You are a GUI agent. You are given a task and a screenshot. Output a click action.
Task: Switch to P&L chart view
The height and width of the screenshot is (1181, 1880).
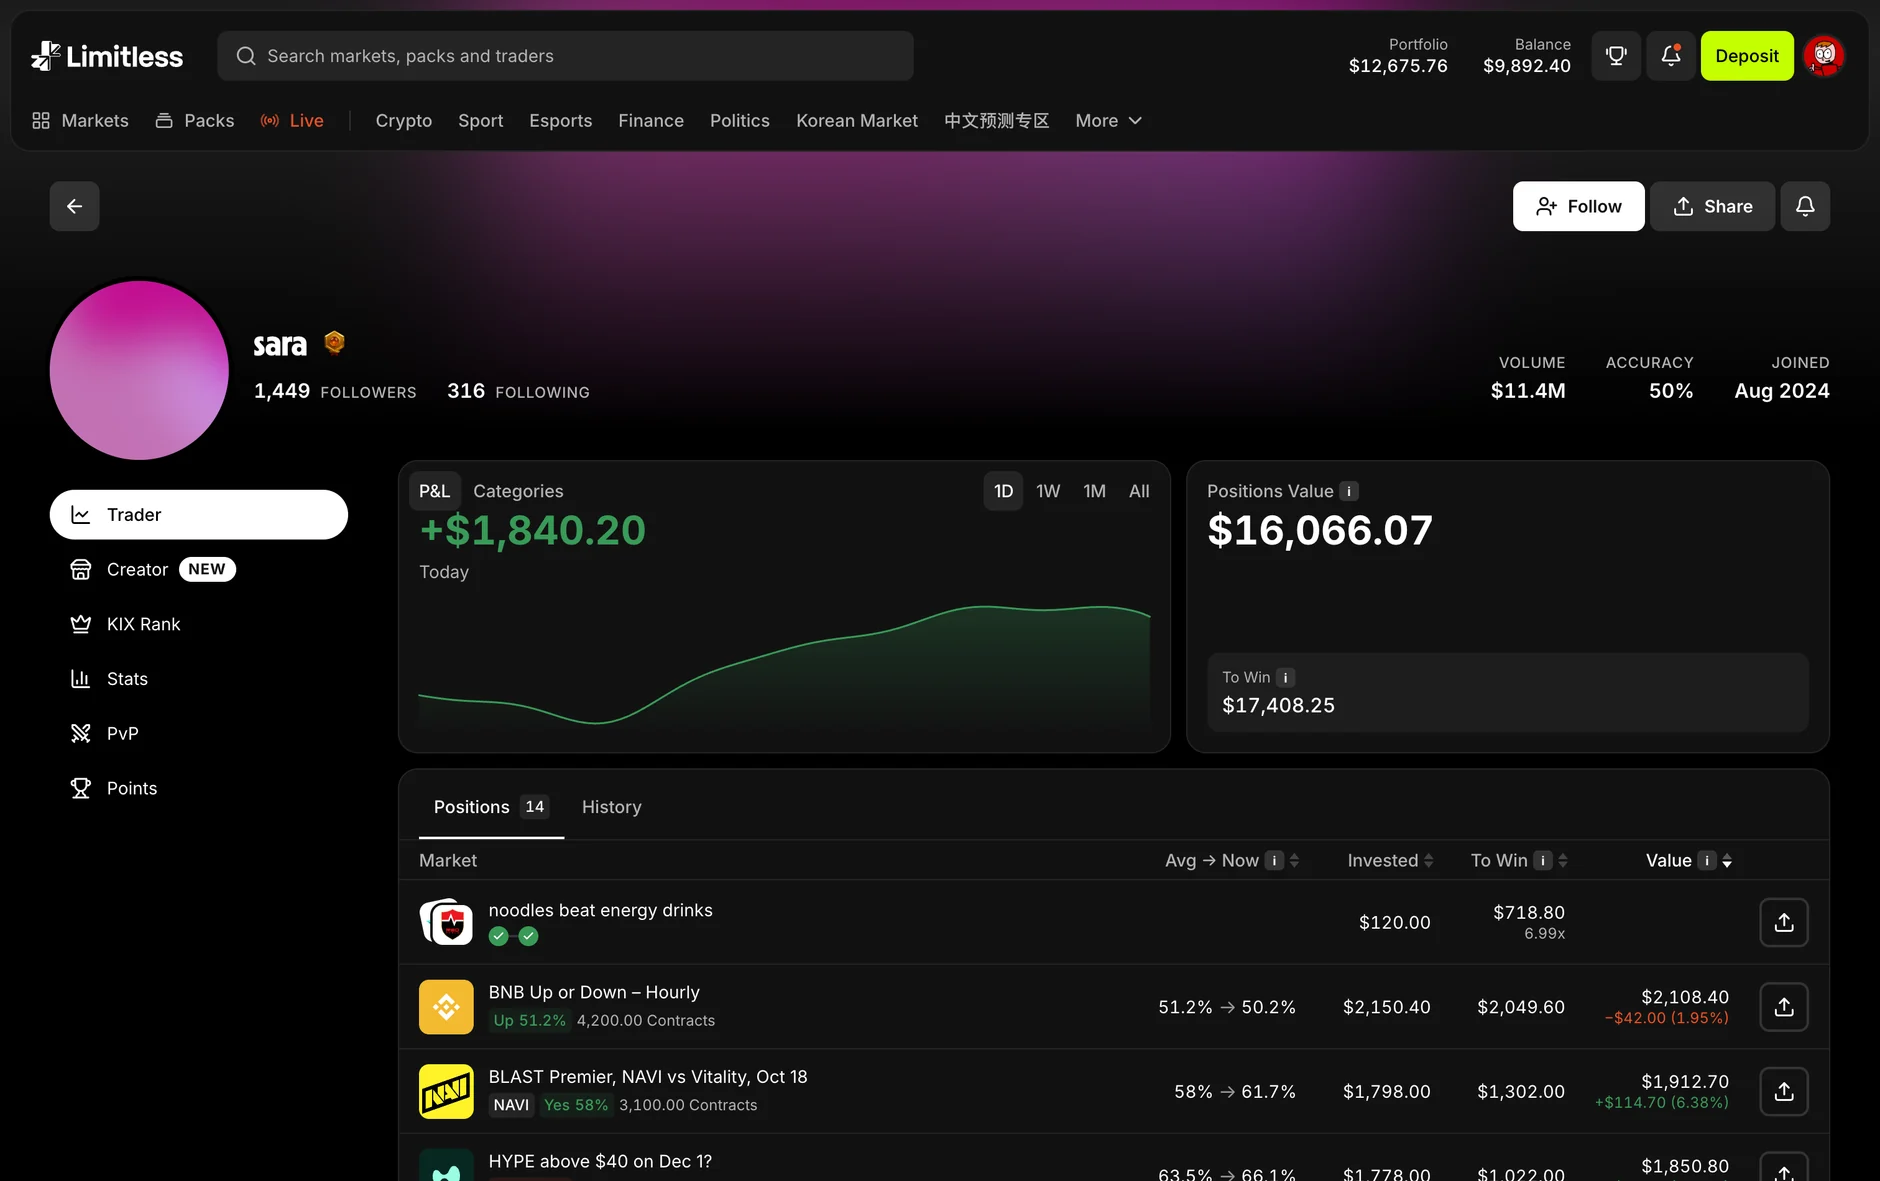coord(435,491)
